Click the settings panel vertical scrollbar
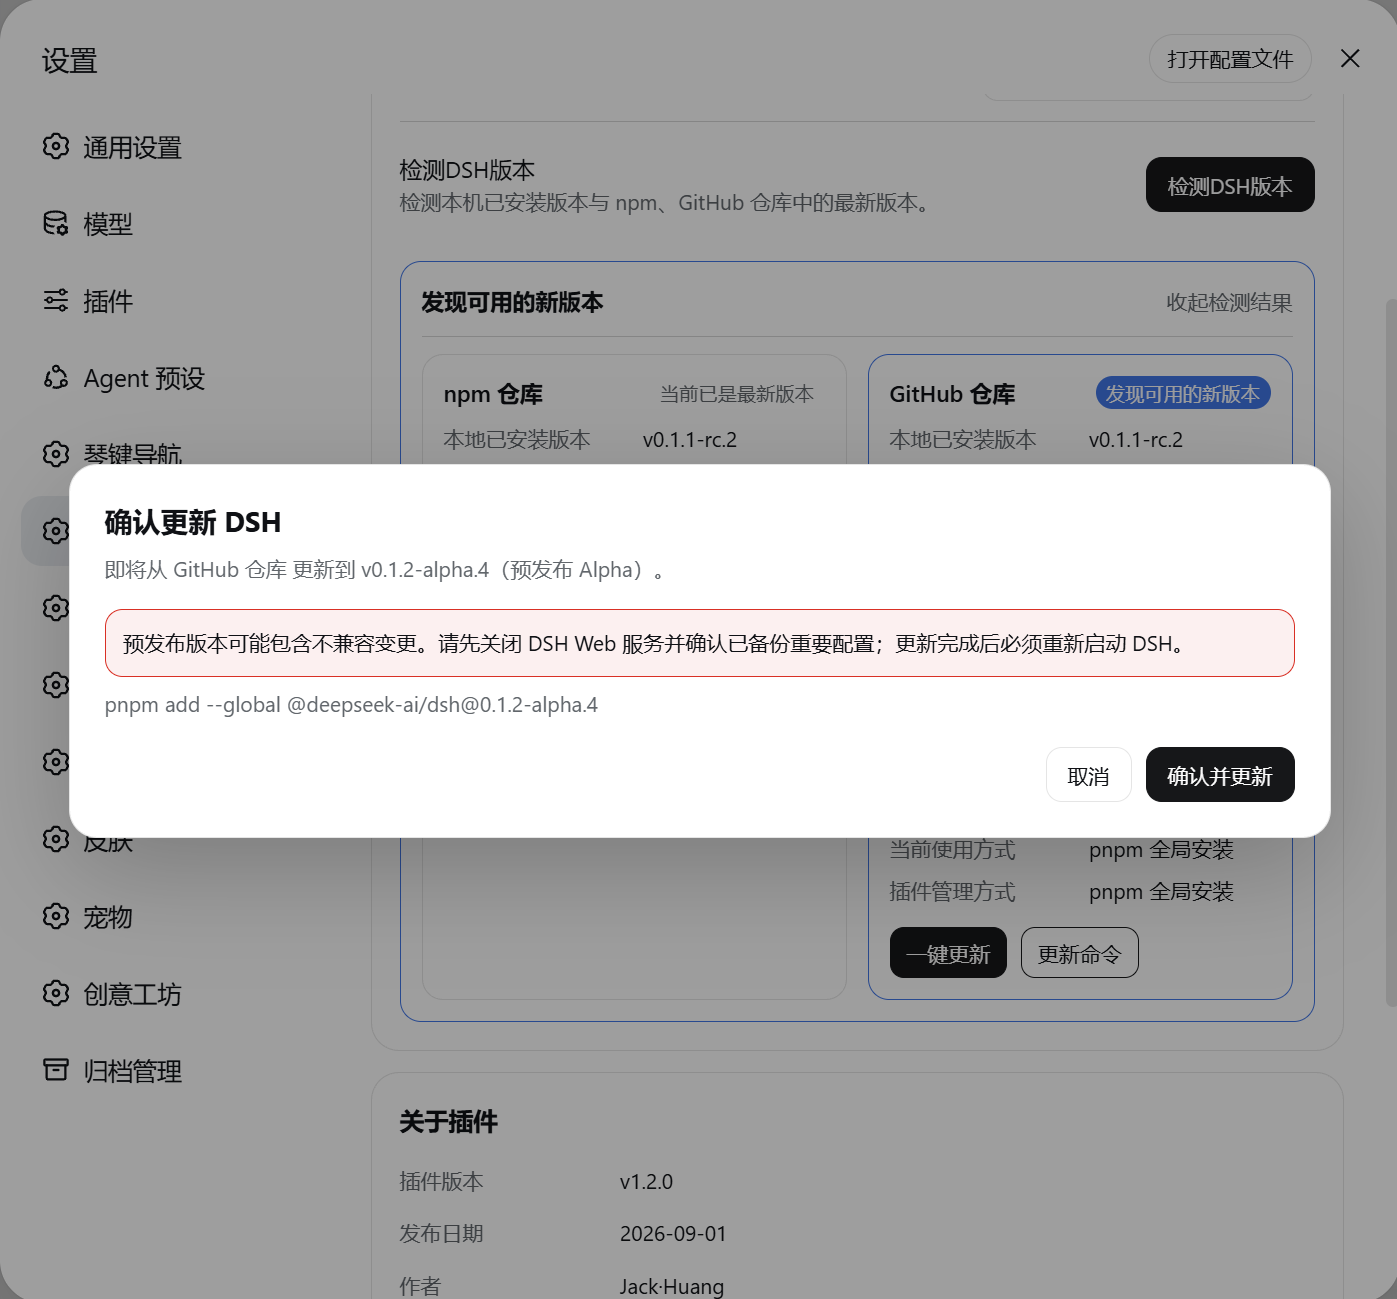Viewport: 1397px width, 1299px height. 1390,652
